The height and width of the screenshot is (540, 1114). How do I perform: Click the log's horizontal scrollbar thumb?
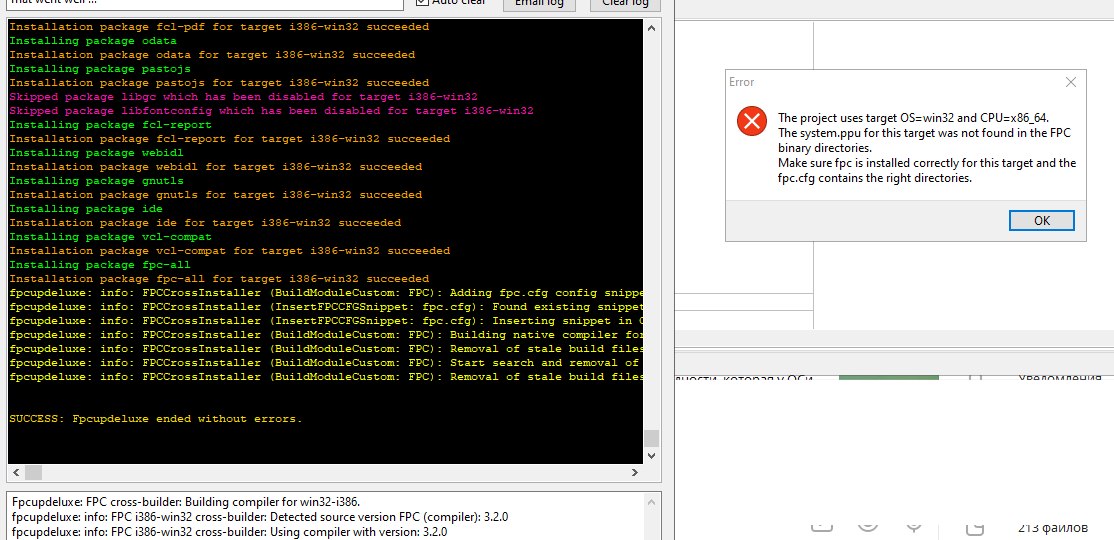pyautogui.click(x=33, y=472)
